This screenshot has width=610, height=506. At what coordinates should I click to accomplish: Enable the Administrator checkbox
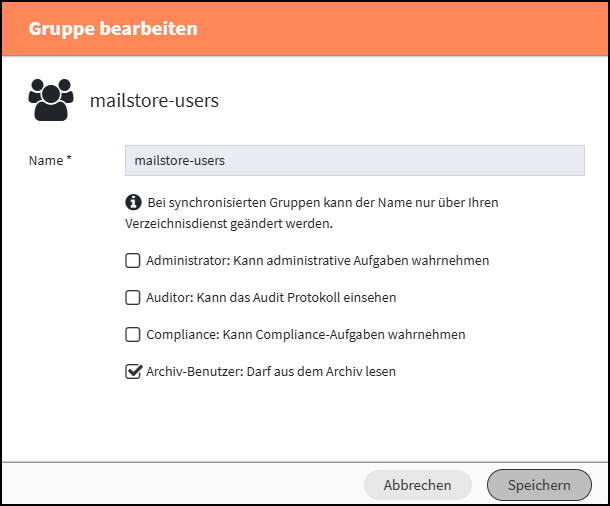[x=133, y=261]
